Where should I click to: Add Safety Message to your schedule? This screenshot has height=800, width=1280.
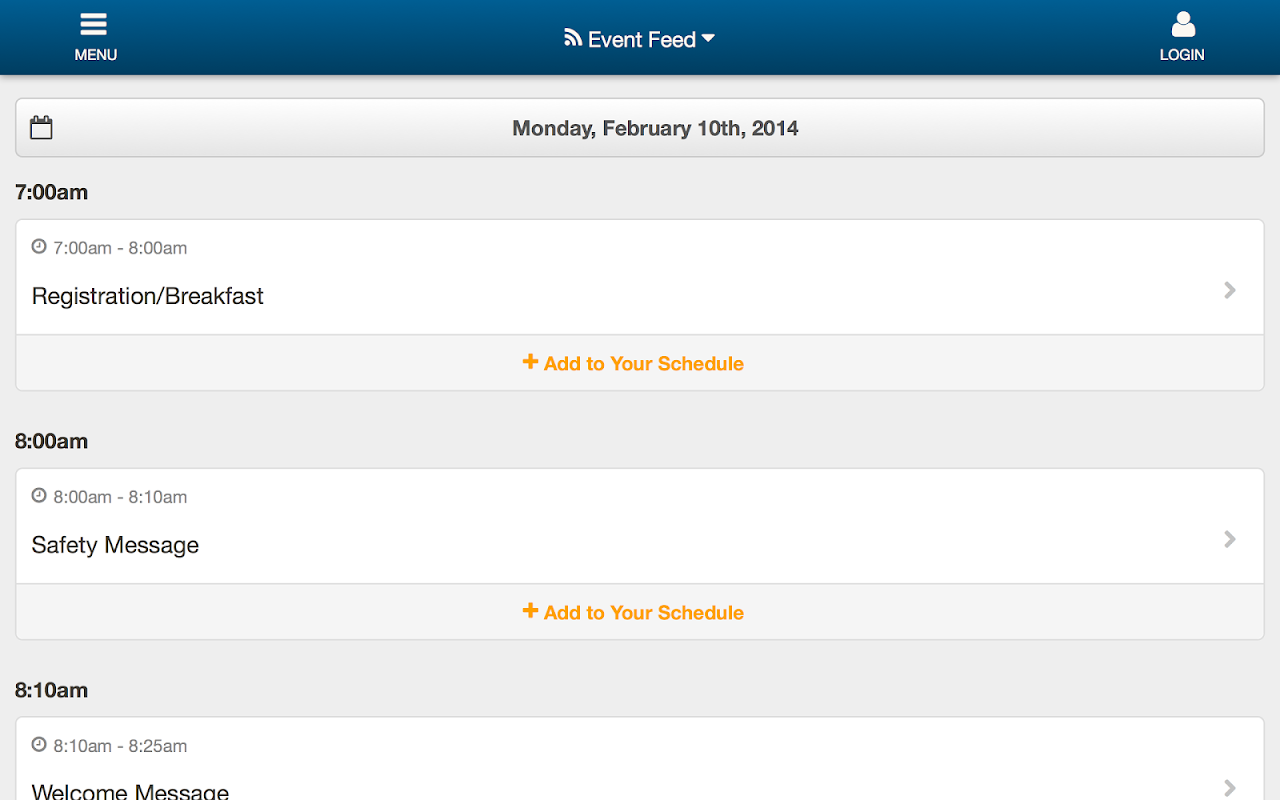point(644,613)
